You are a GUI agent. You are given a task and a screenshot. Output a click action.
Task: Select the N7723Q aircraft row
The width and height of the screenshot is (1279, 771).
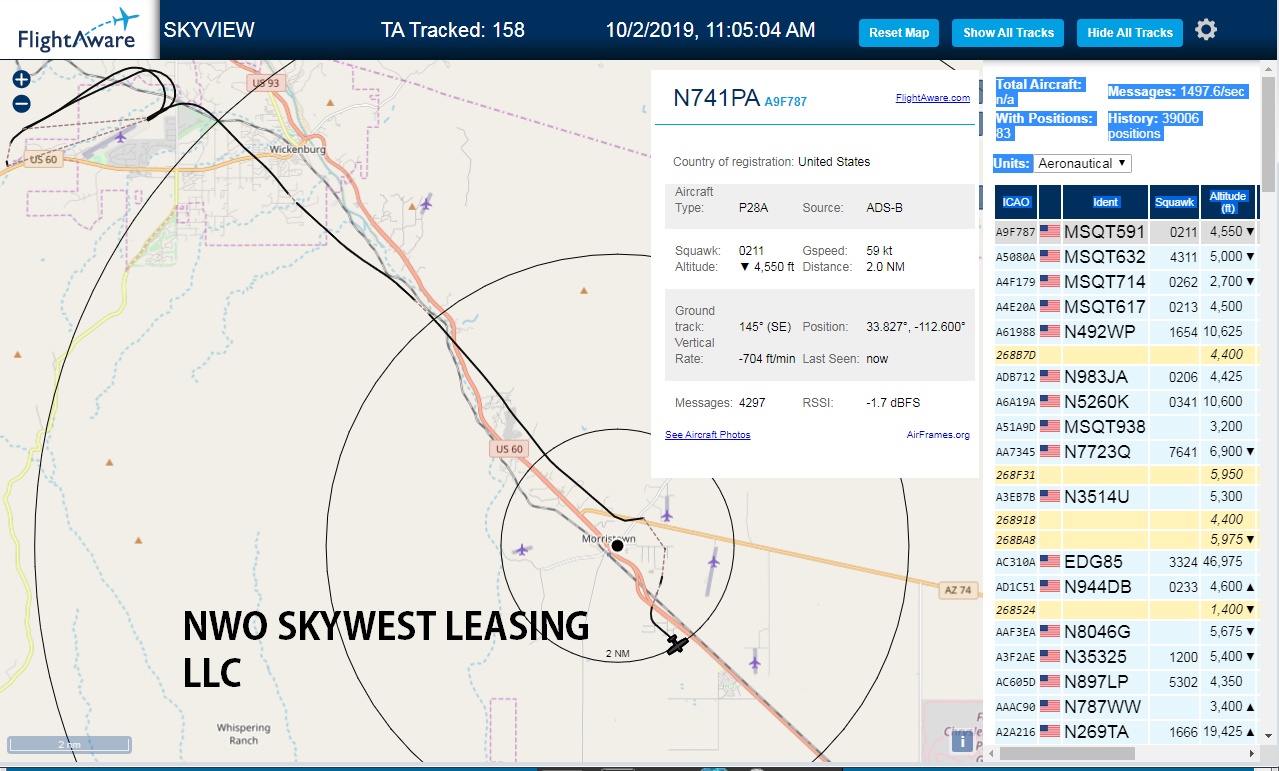tap(1125, 452)
